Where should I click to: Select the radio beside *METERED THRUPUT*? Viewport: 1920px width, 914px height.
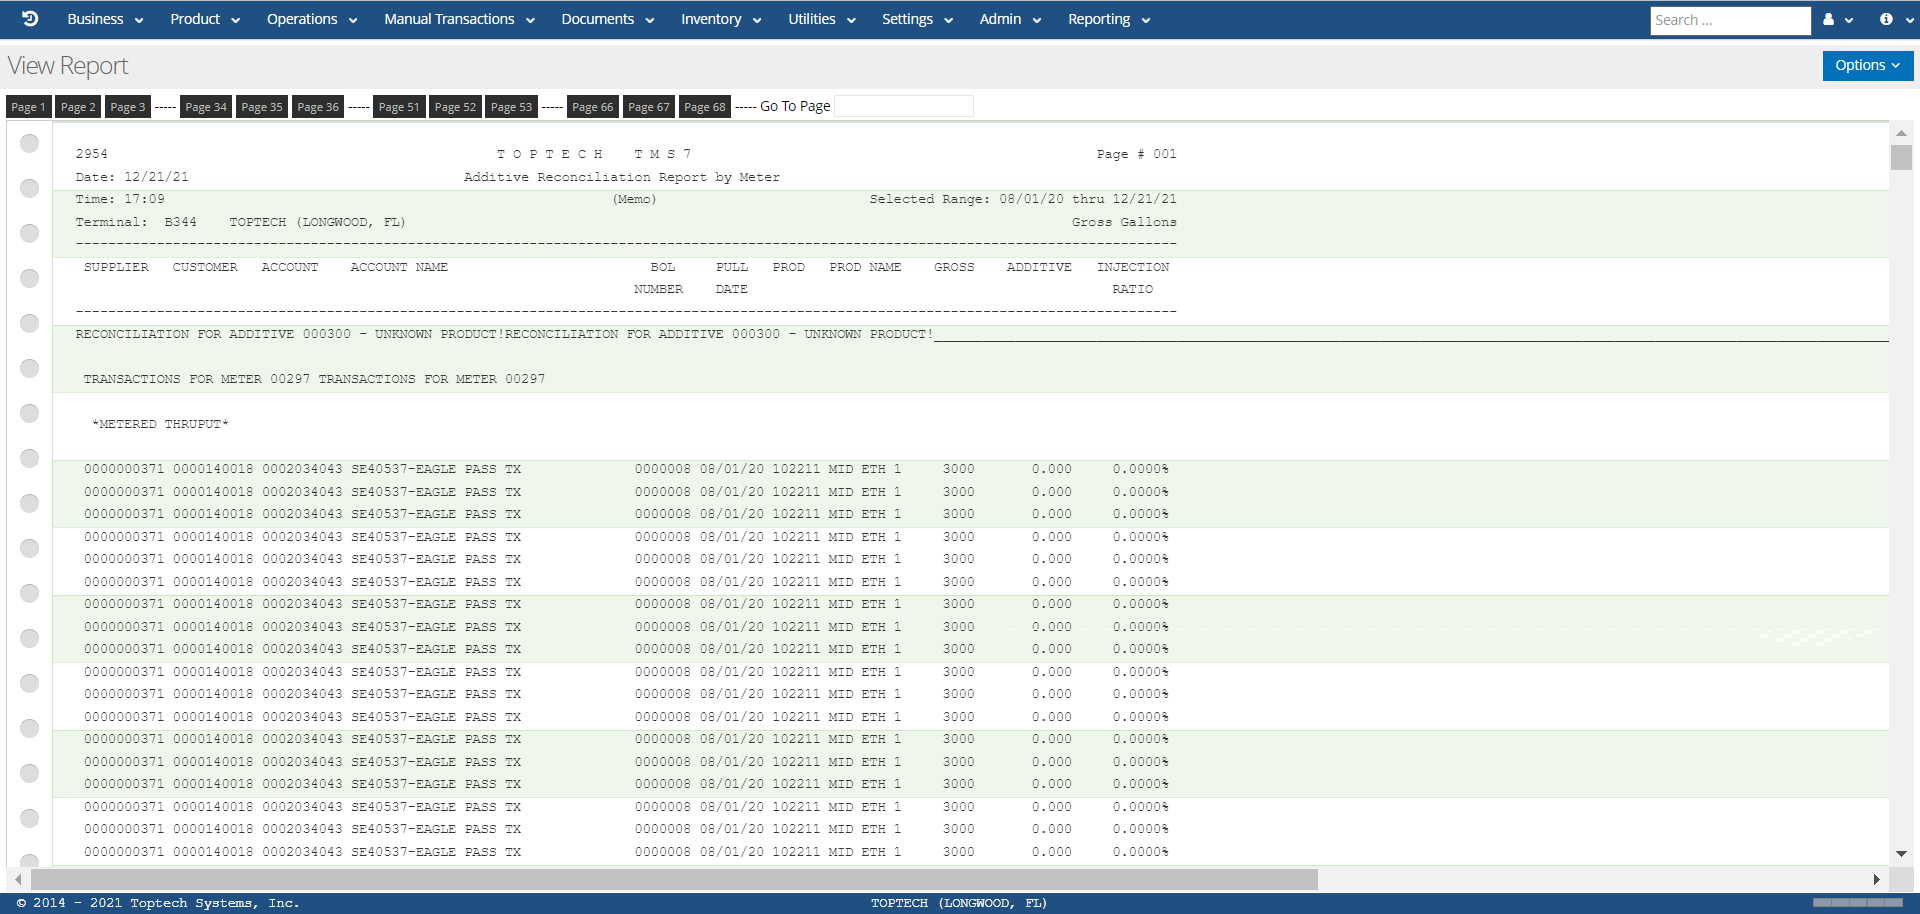[x=30, y=413]
